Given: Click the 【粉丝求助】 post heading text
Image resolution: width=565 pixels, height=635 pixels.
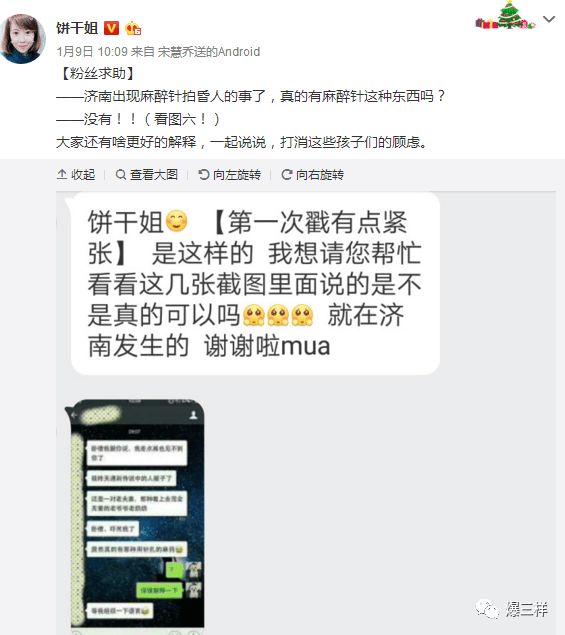Looking at the screenshot, I should (97, 73).
